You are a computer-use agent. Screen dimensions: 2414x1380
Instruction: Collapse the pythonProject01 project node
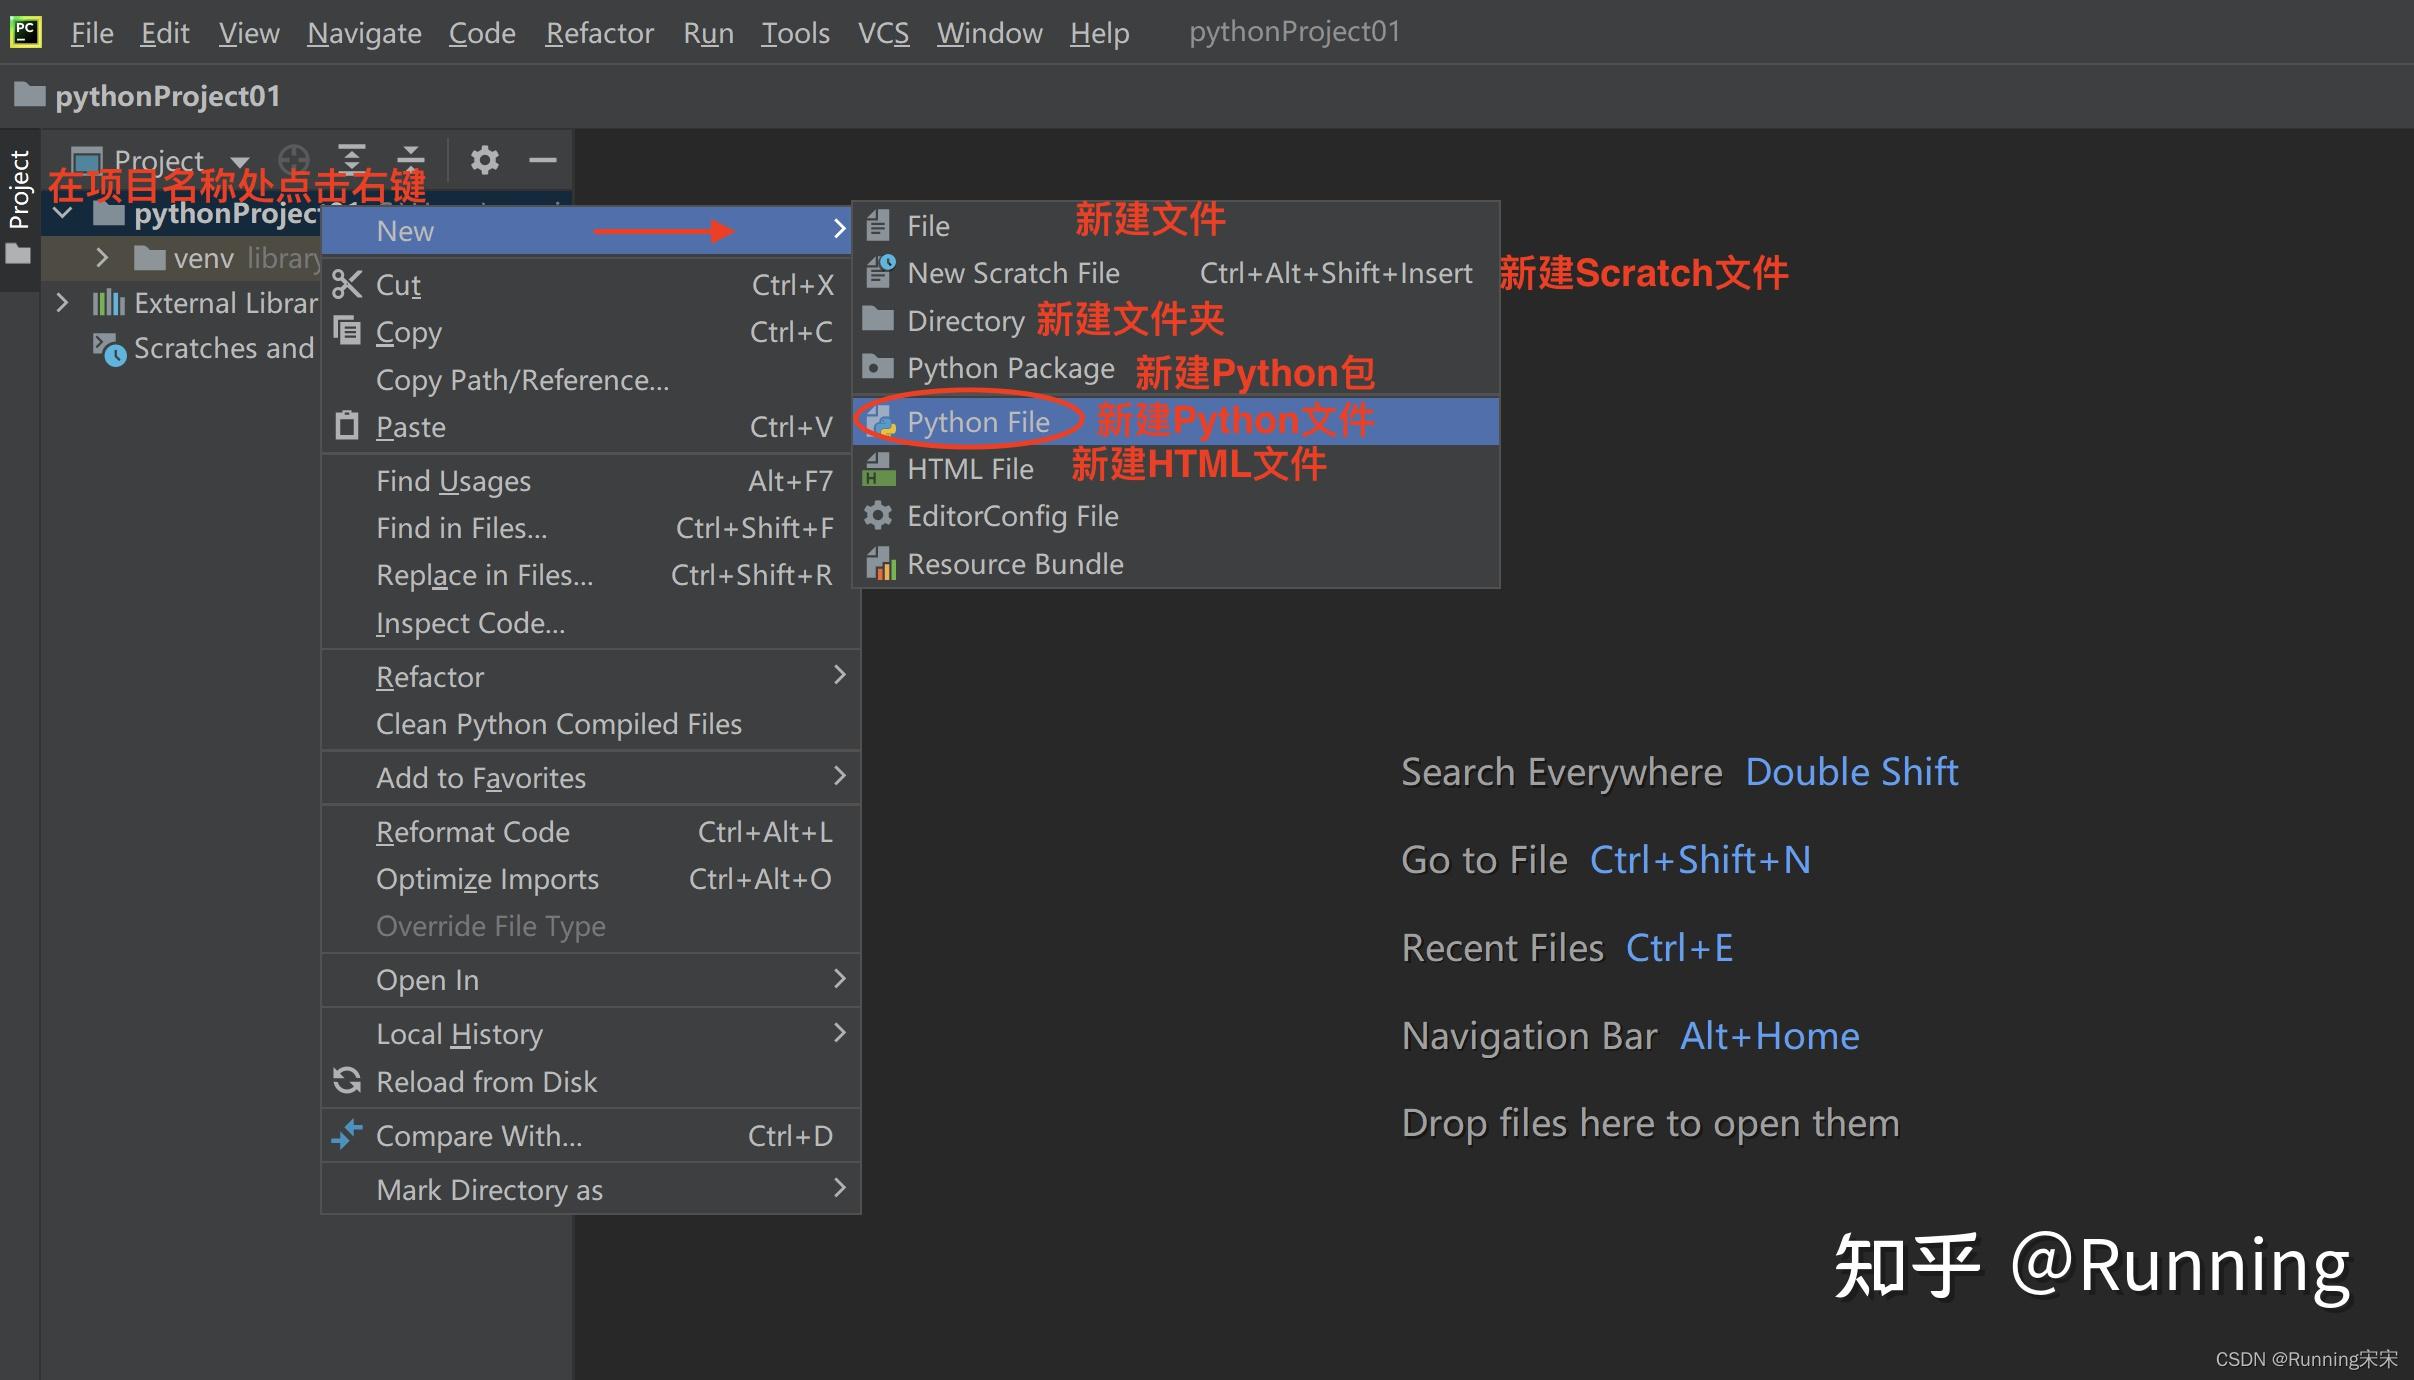(x=62, y=212)
